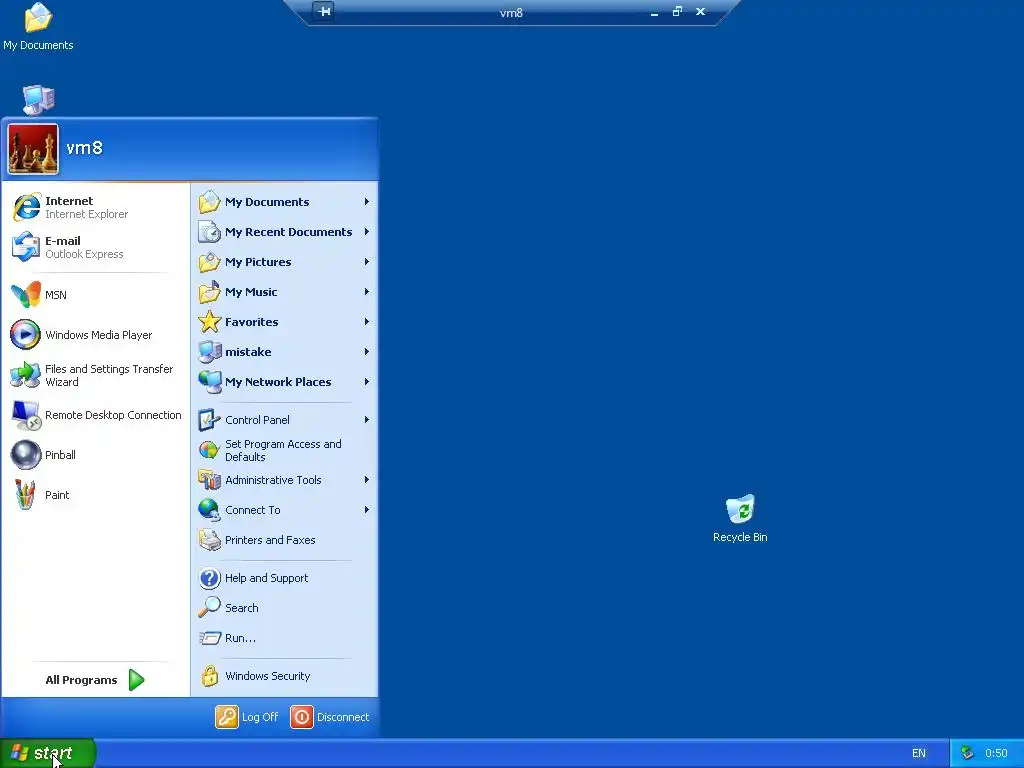Expand the Connect To submenu arrow

[x=366, y=510]
